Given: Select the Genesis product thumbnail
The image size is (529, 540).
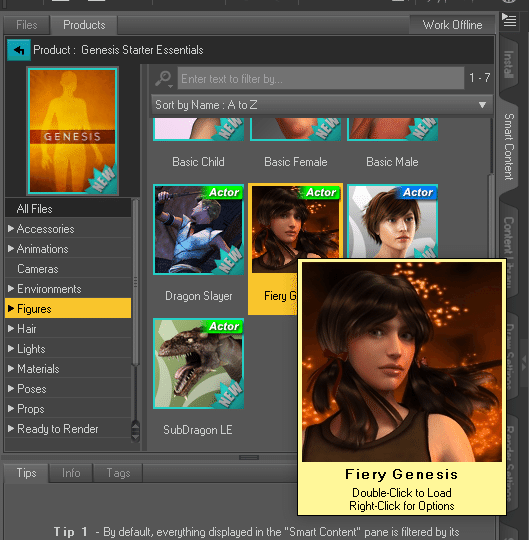Looking at the screenshot, I should [73, 131].
